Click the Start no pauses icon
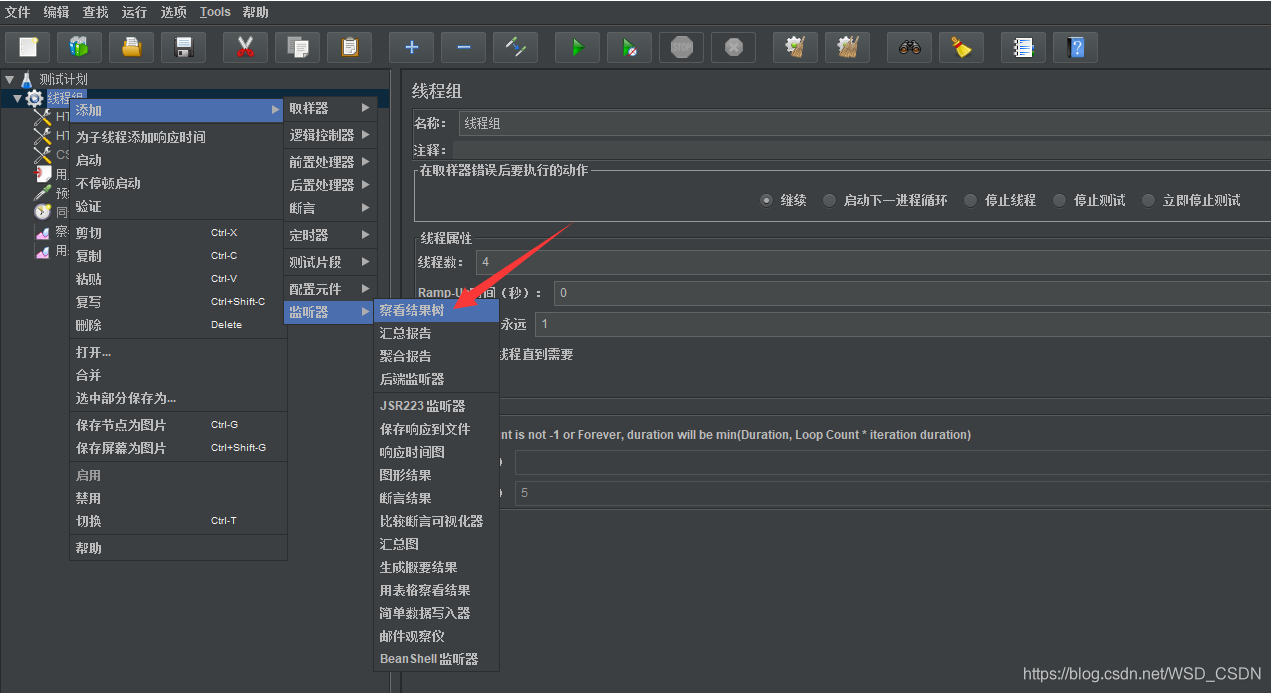This screenshot has height=693, width=1271. click(x=629, y=47)
